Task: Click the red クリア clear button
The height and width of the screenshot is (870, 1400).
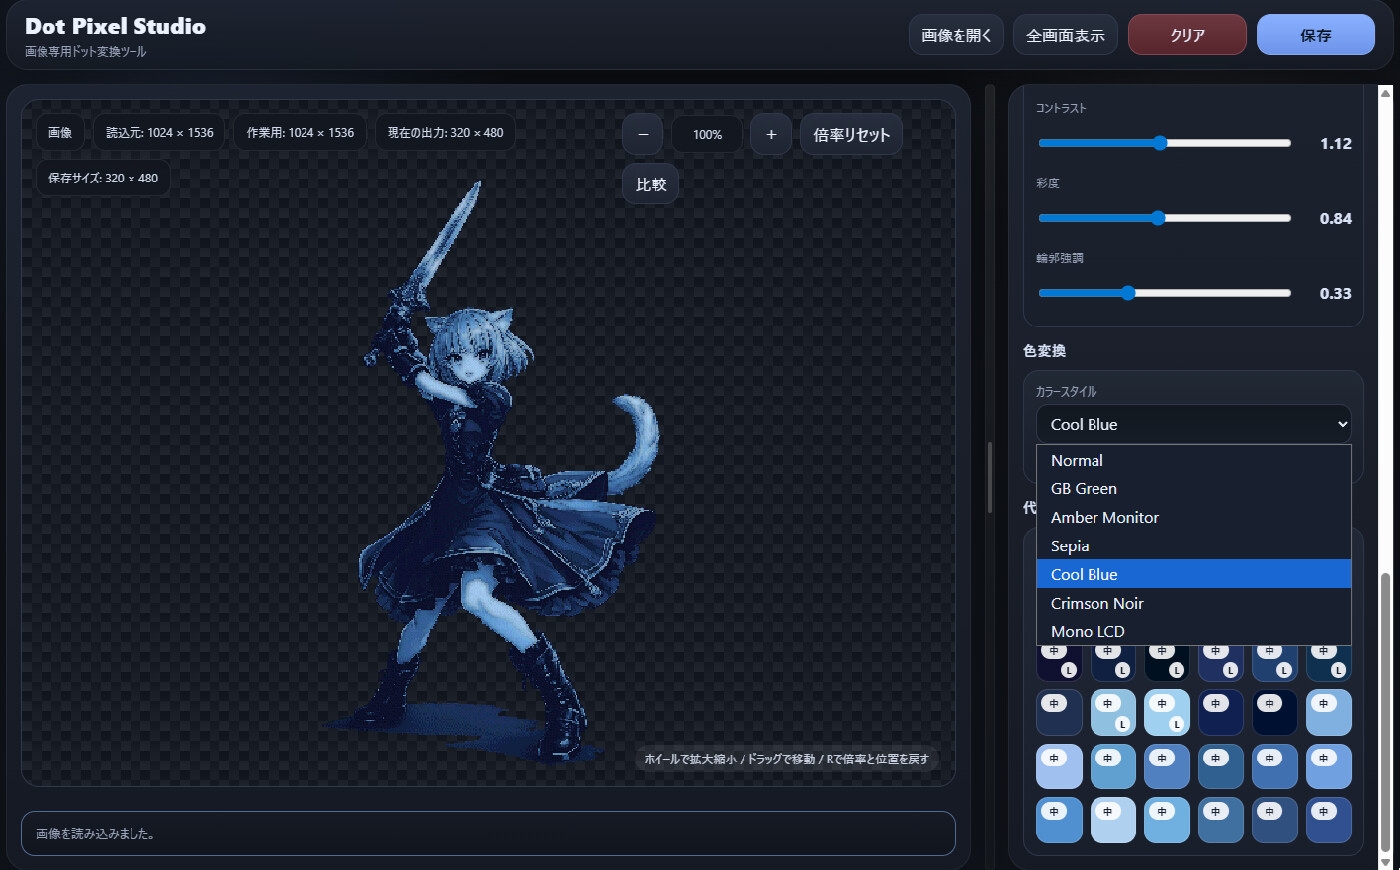Action: (x=1187, y=35)
